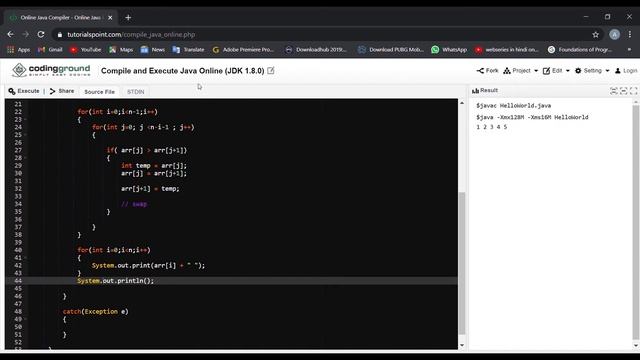Show hidden bookmarks overflow chevron

[x=629, y=50]
